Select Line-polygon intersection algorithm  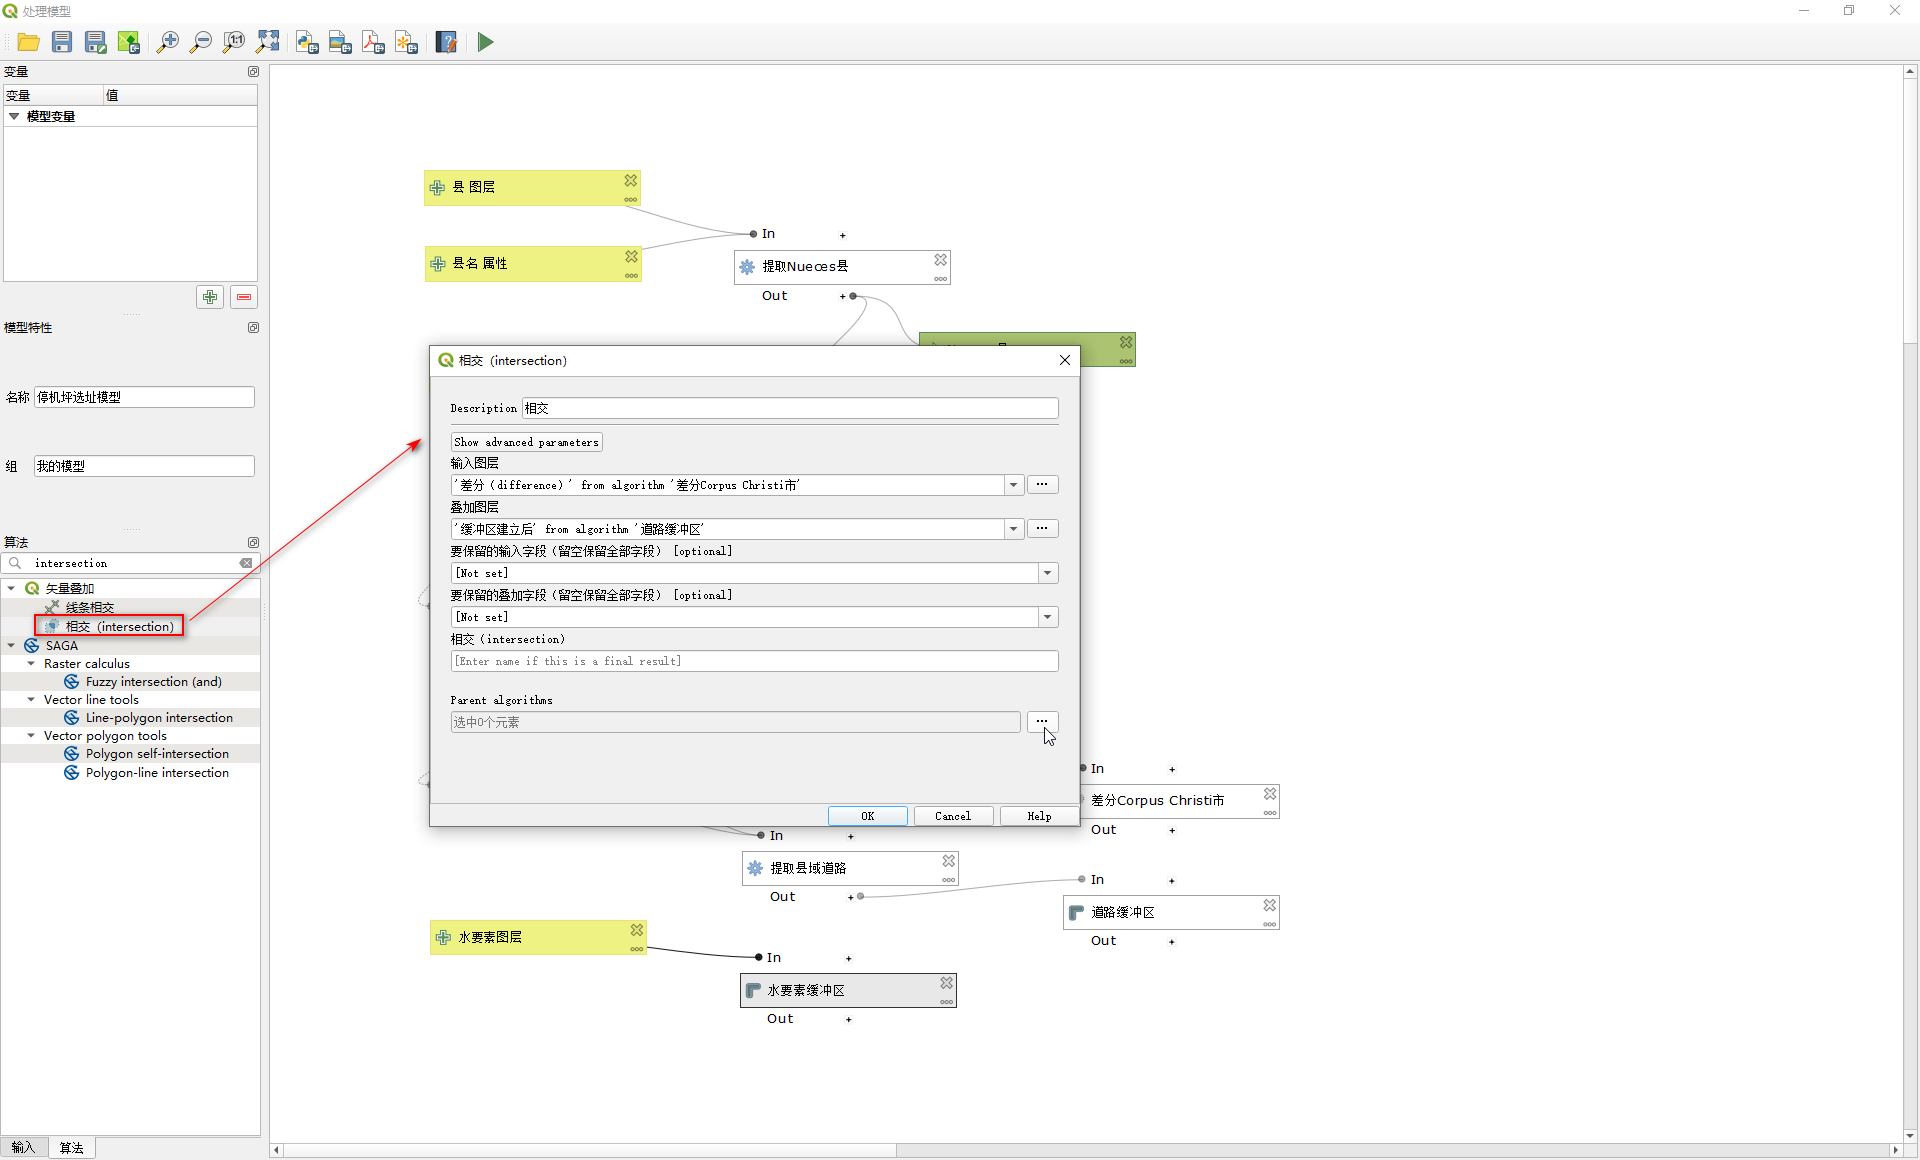(x=158, y=718)
